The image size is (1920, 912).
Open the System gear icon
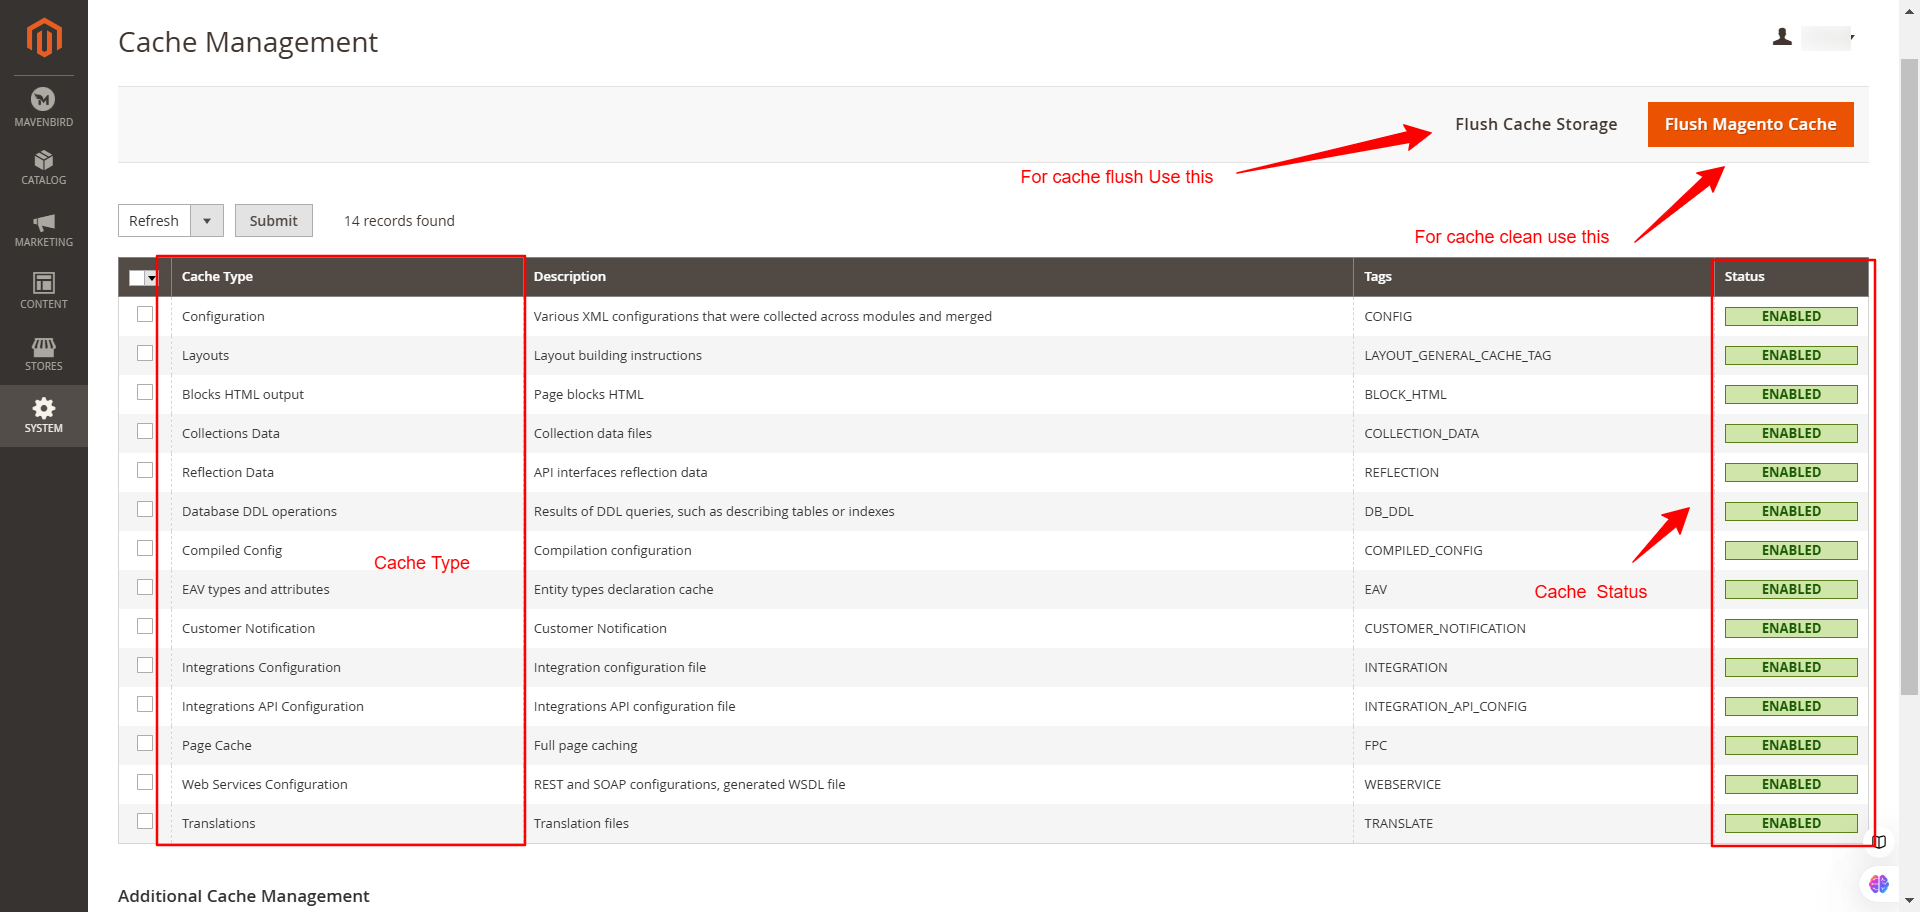coord(43,408)
